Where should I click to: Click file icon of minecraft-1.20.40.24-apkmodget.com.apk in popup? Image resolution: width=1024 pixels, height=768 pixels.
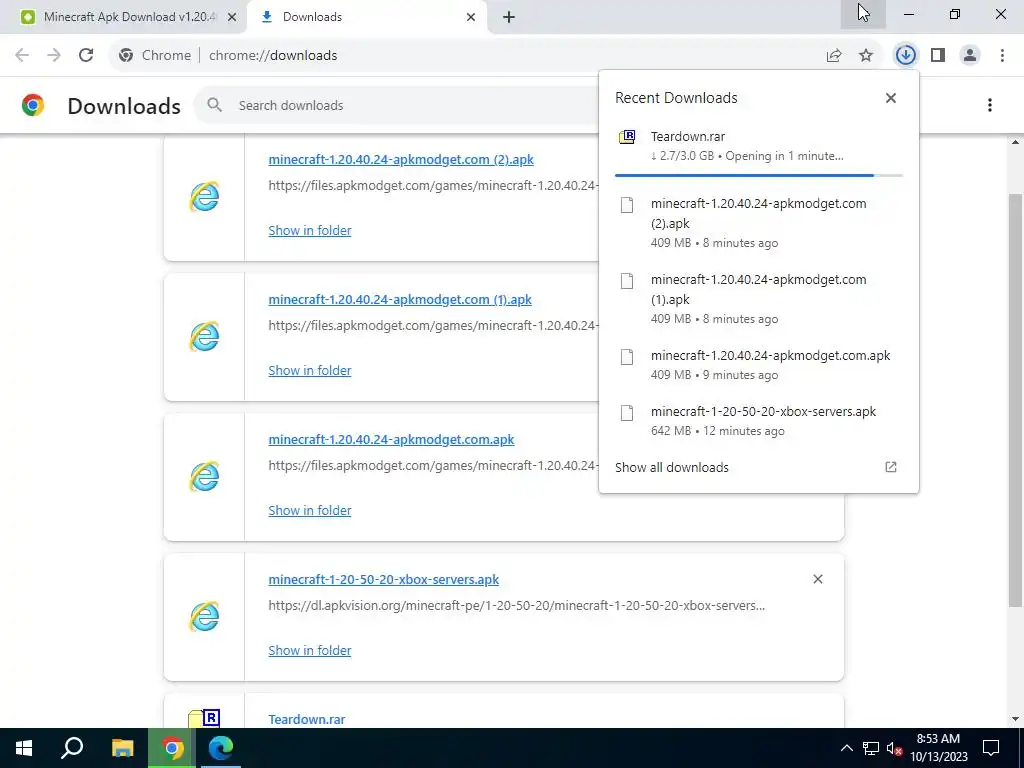point(627,357)
